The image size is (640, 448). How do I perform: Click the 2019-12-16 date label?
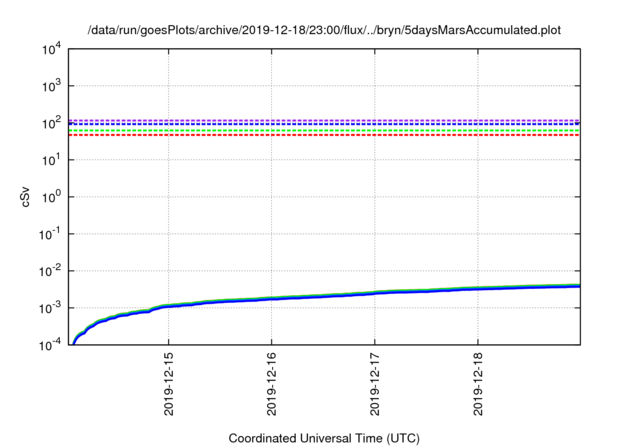point(272,384)
